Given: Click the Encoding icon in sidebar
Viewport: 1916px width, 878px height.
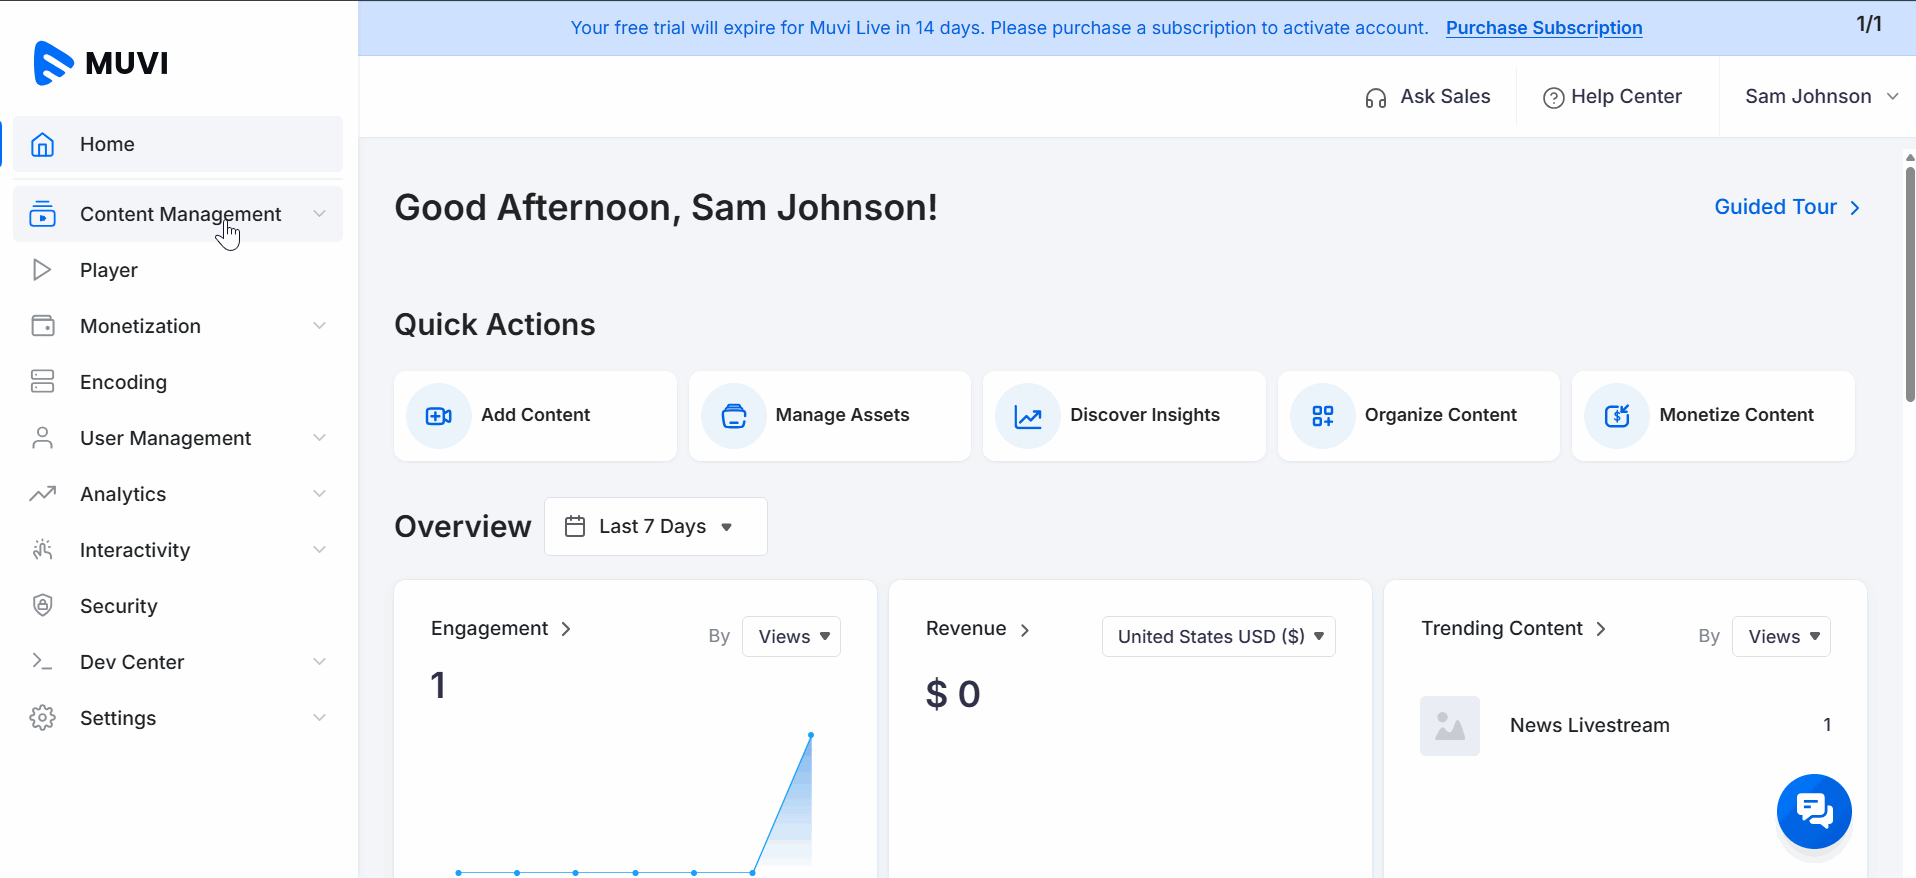Looking at the screenshot, I should click(42, 382).
